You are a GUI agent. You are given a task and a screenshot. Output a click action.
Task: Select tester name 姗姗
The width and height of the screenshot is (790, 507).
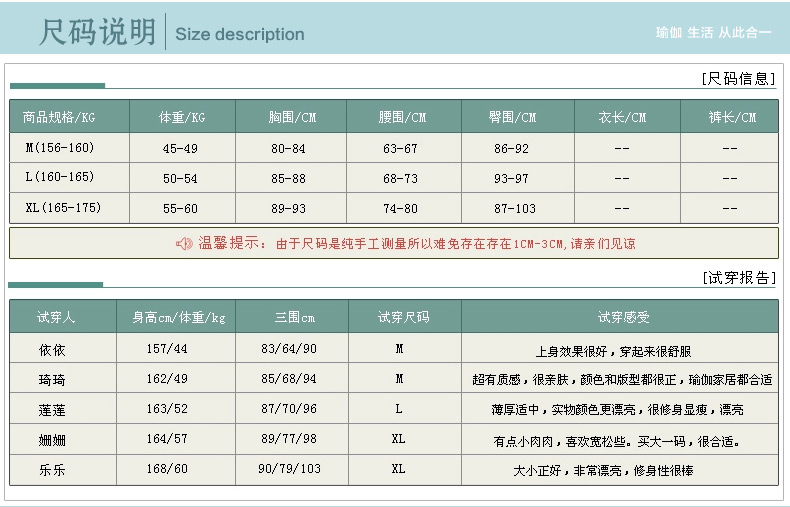point(52,440)
